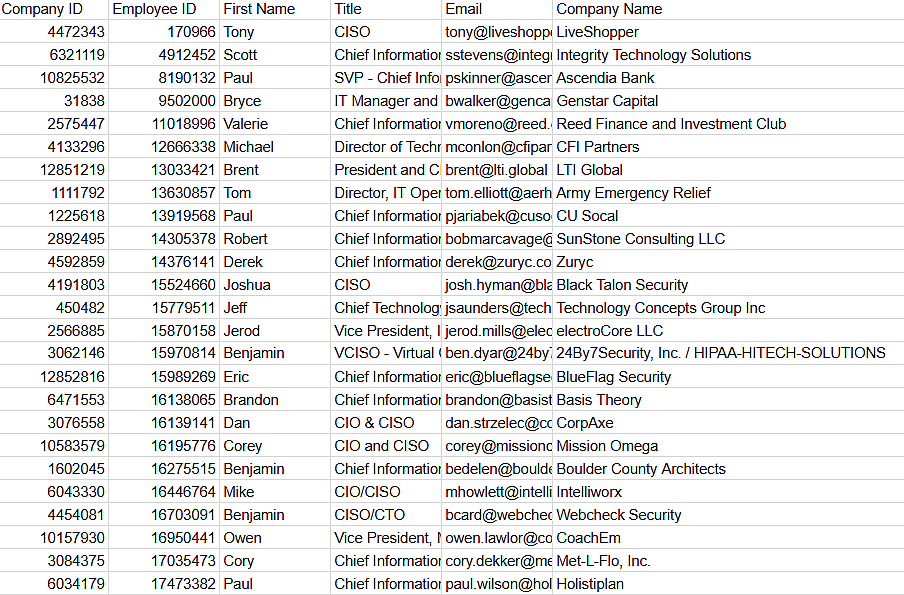The height and width of the screenshot is (595, 904).
Task: Click the CIO & CISO title cell
Action: 374,423
